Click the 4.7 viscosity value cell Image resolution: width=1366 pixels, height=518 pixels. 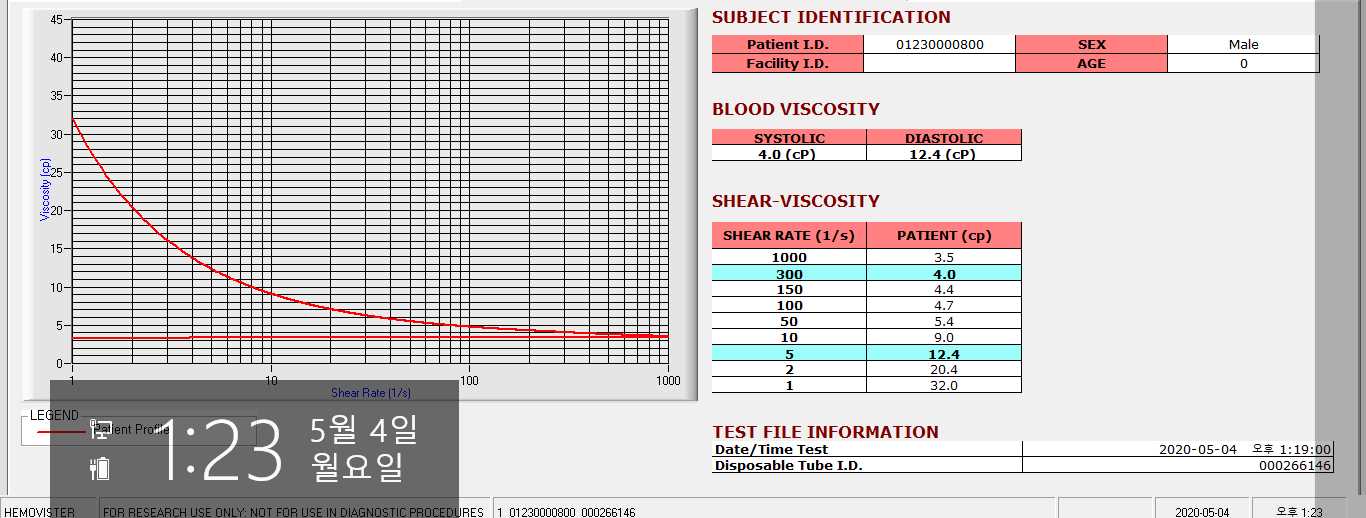click(944, 306)
